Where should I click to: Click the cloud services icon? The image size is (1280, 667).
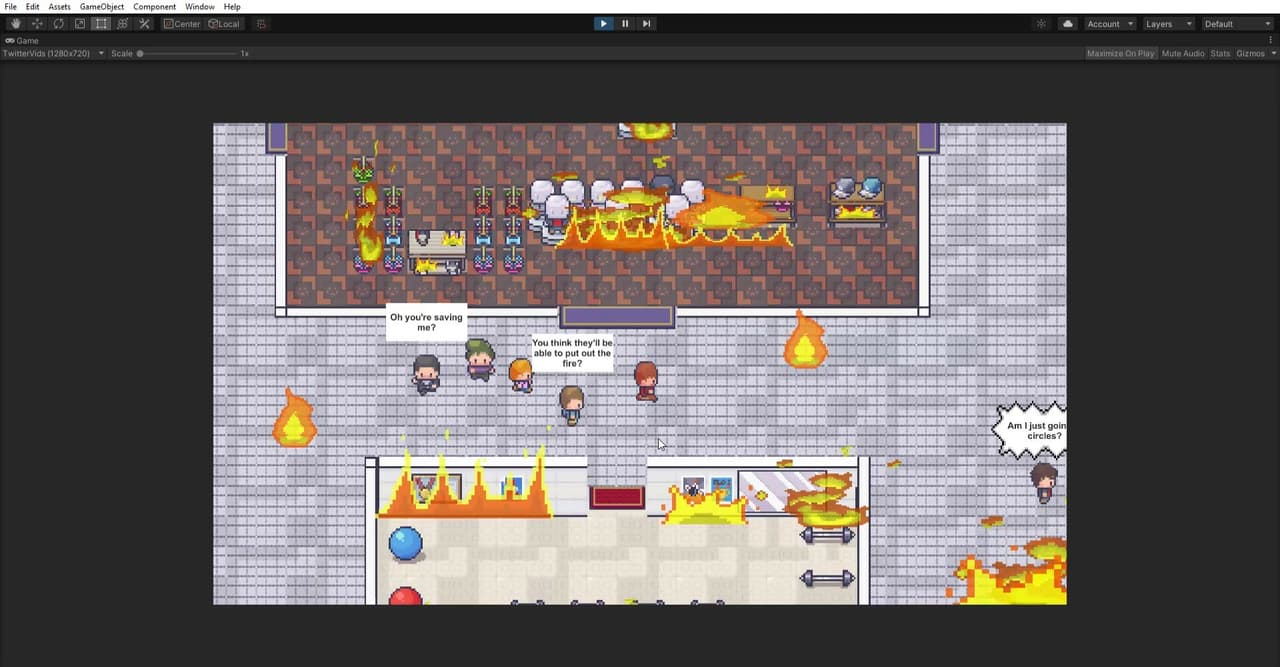pos(1067,23)
